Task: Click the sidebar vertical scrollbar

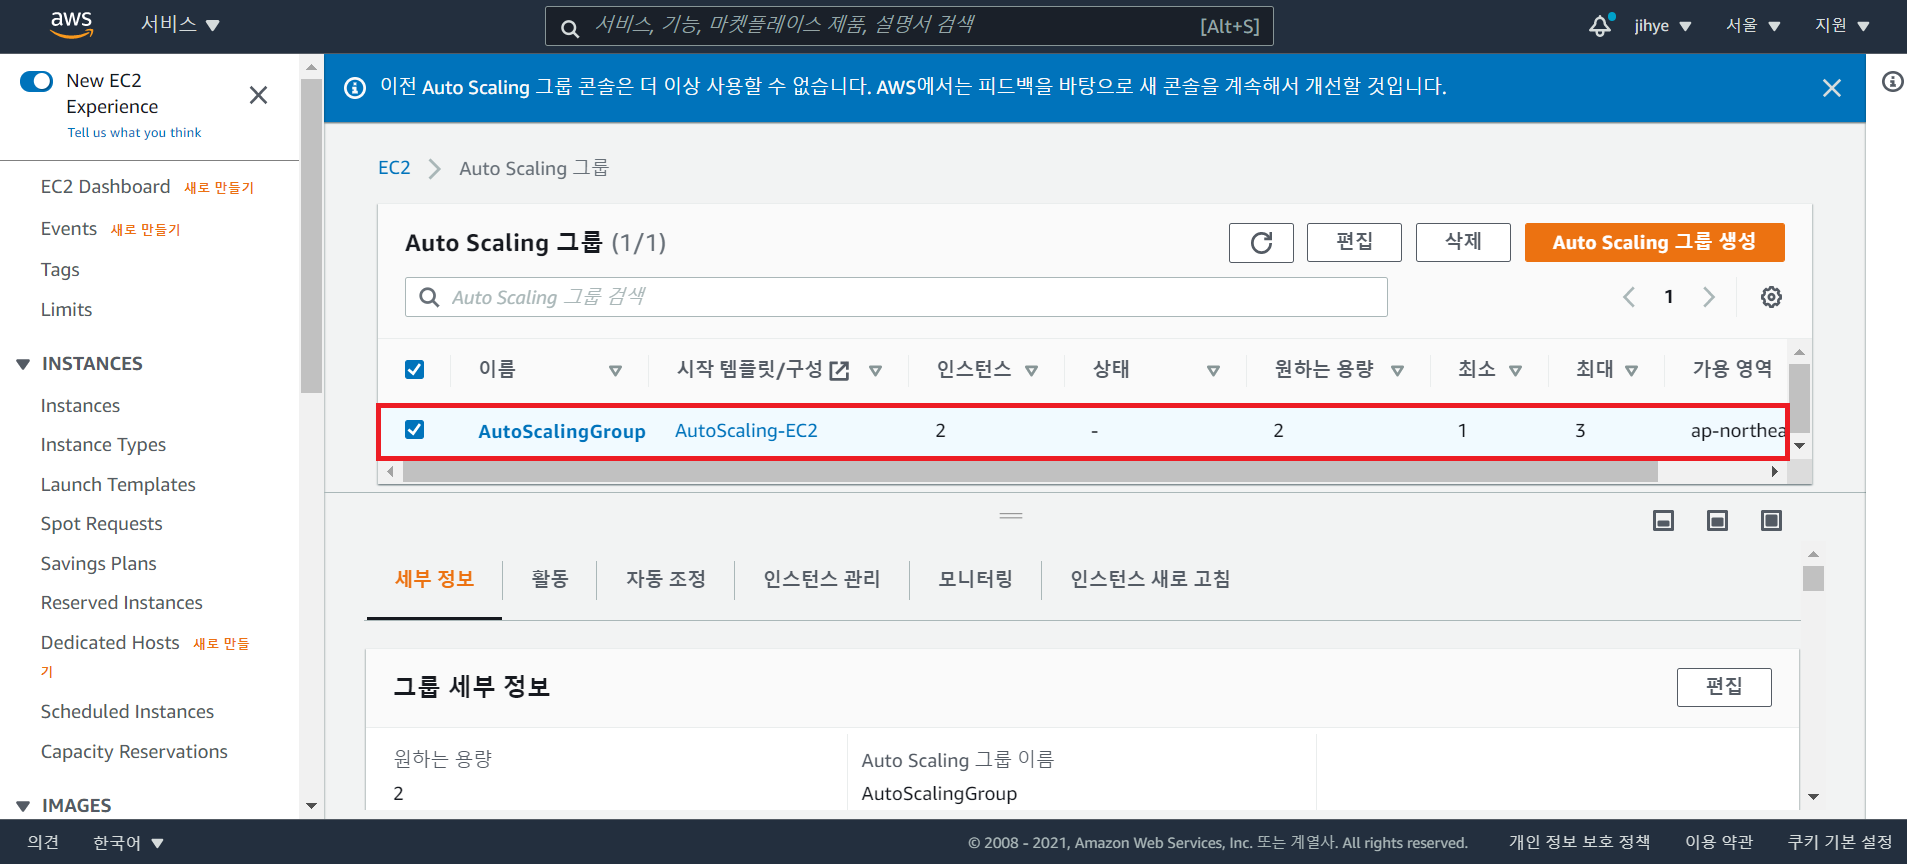Action: coord(311,236)
